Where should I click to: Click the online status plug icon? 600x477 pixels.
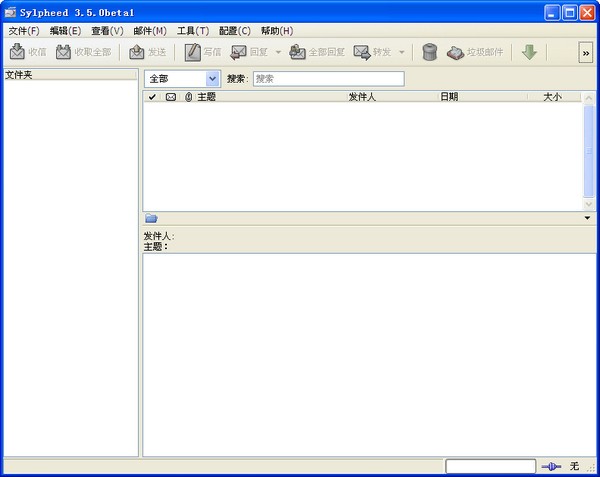point(551,466)
